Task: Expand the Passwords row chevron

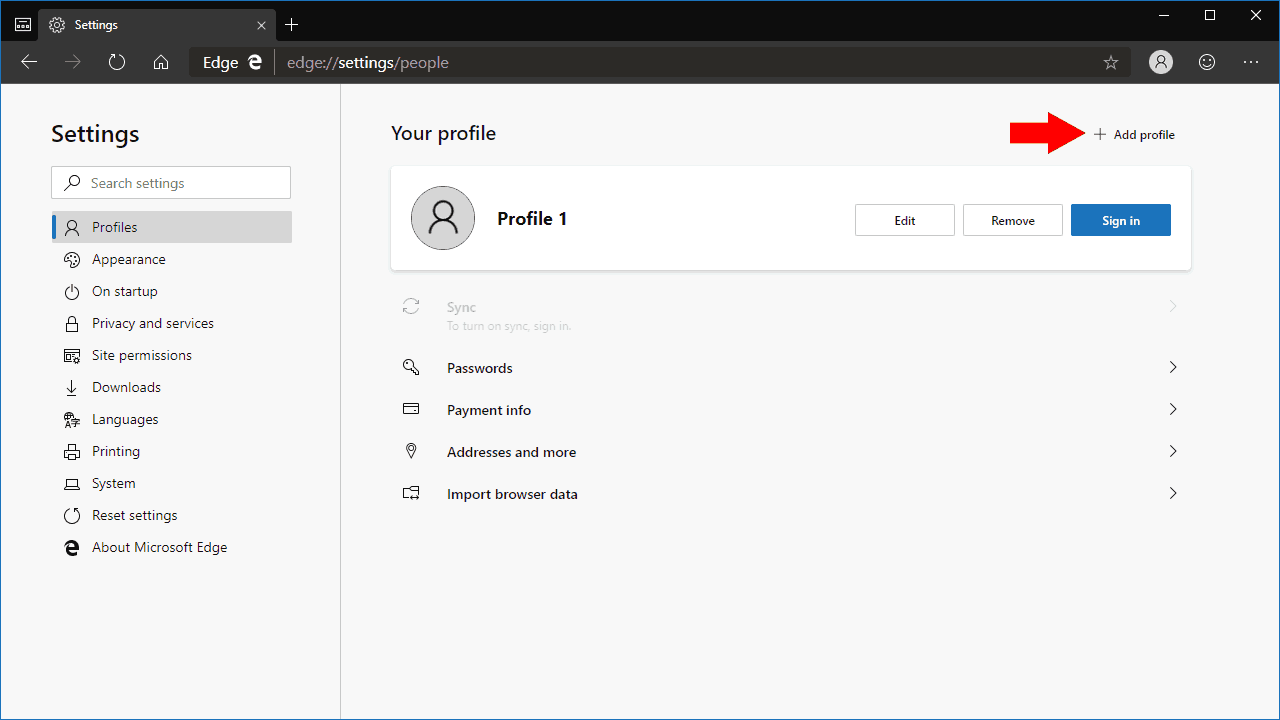Action: click(1173, 367)
